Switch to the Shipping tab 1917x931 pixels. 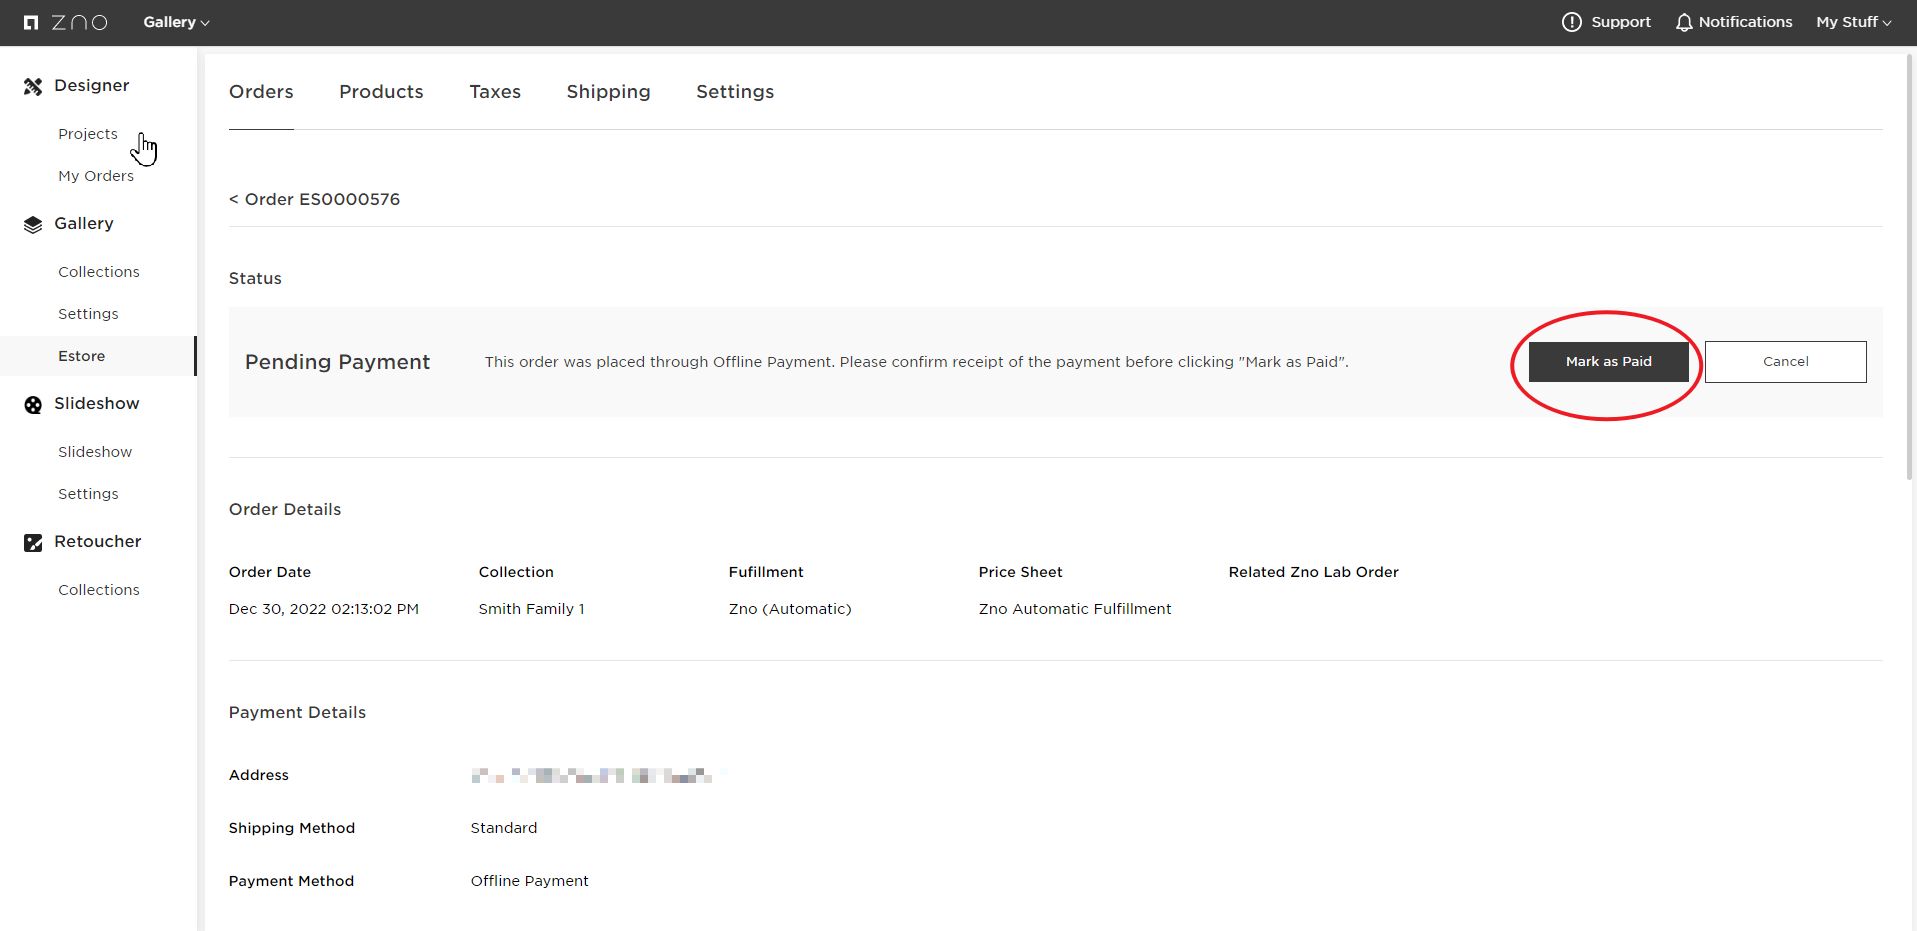click(x=608, y=92)
